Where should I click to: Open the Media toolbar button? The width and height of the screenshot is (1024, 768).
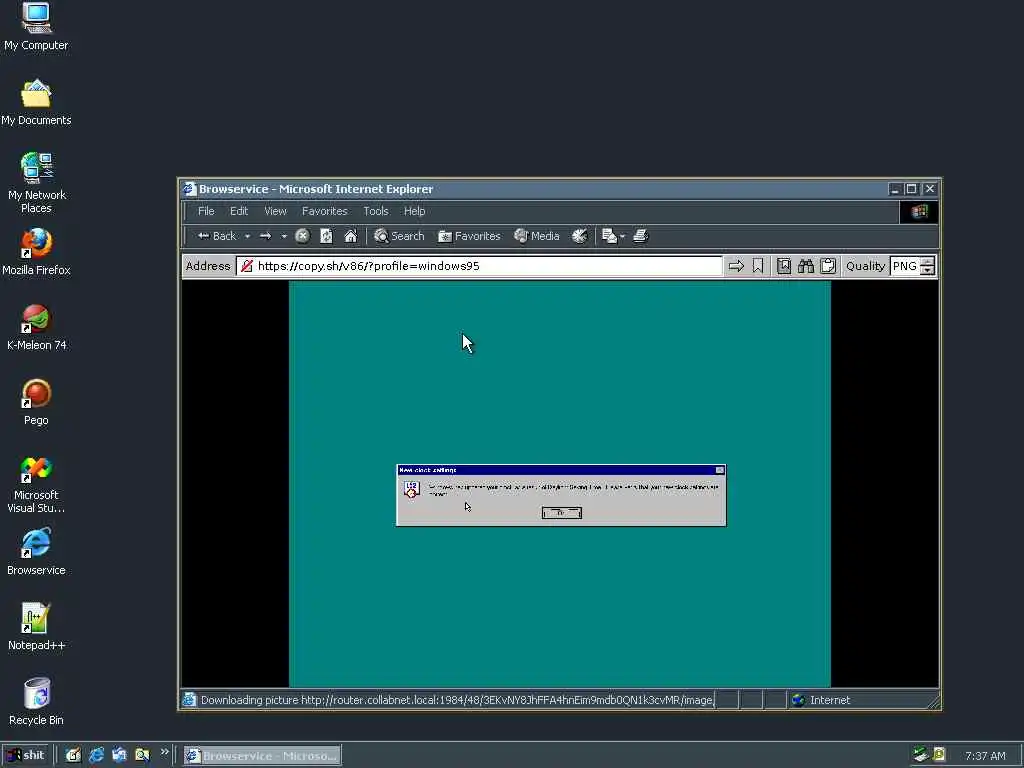(x=537, y=236)
